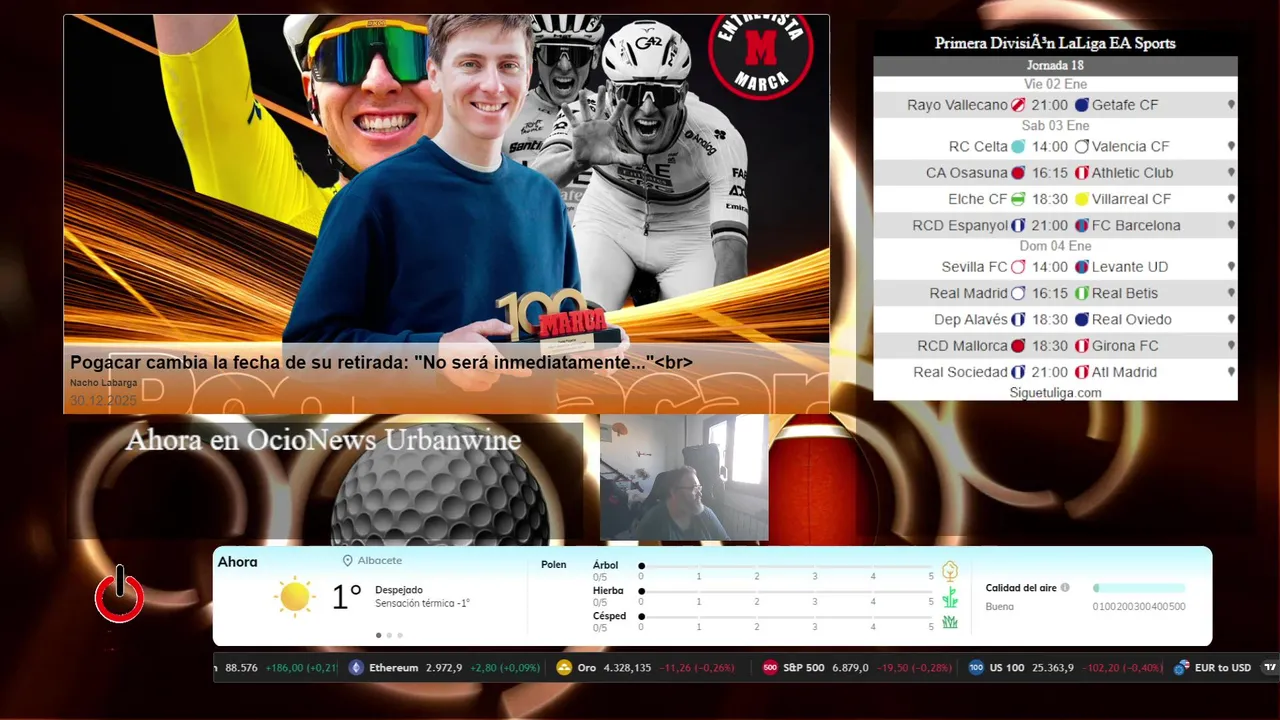The image size is (1280, 720).
Task: Click the Real Madrid team badge
Action: pos(1019,293)
